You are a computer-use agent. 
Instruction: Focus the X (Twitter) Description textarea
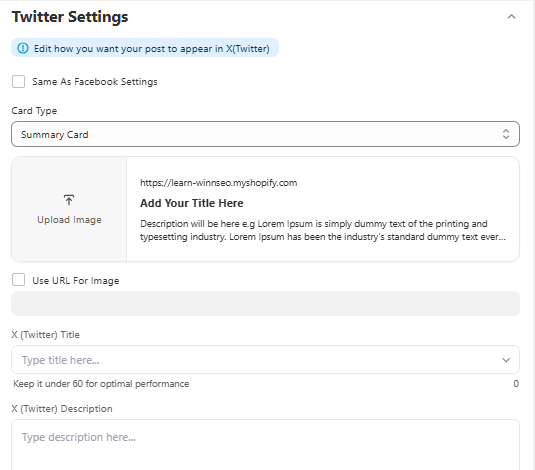click(x=265, y=445)
